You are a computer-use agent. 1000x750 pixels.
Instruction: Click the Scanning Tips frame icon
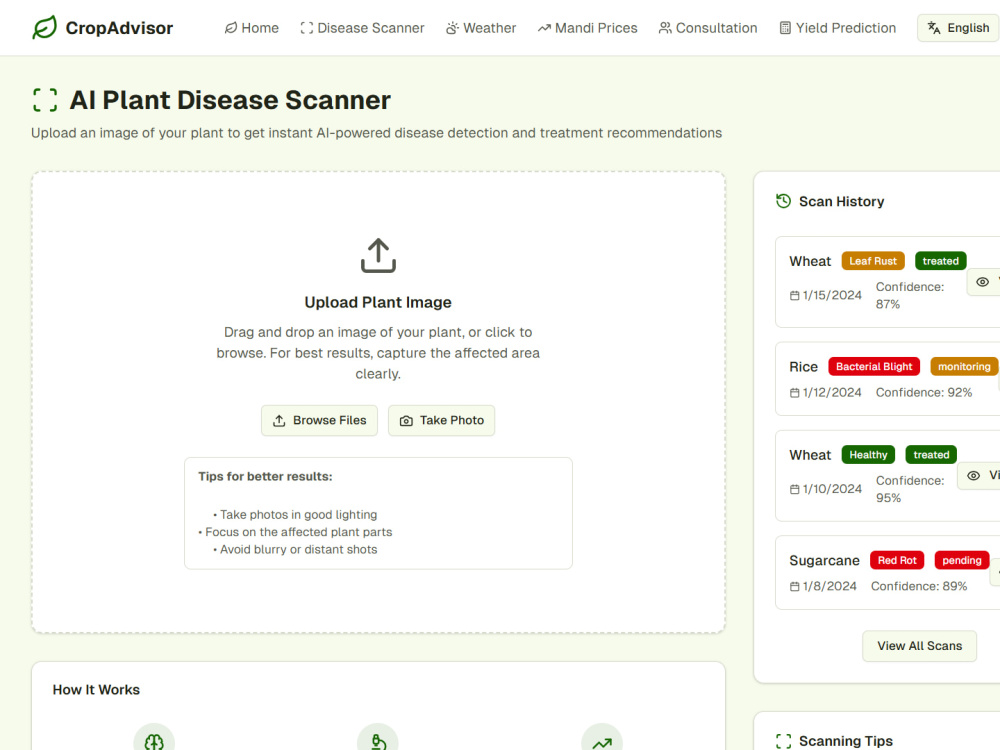783,741
